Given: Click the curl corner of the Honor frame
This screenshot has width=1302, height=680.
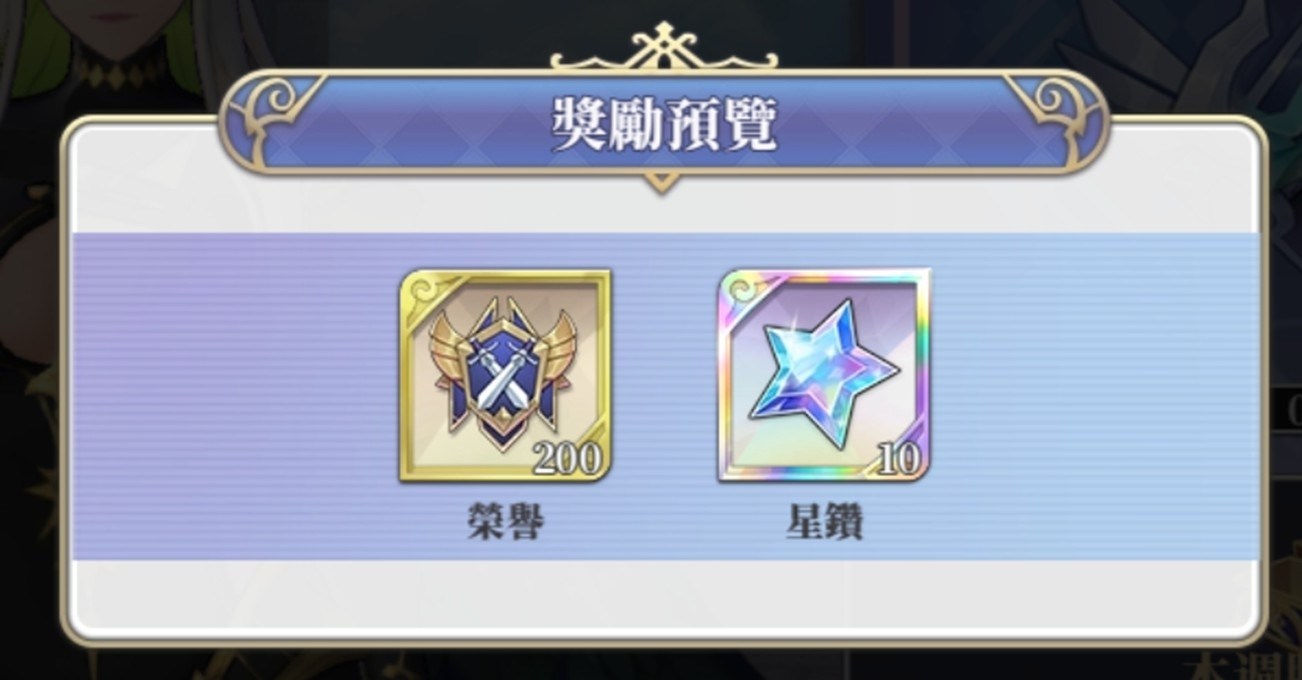Looking at the screenshot, I should coord(424,291).
